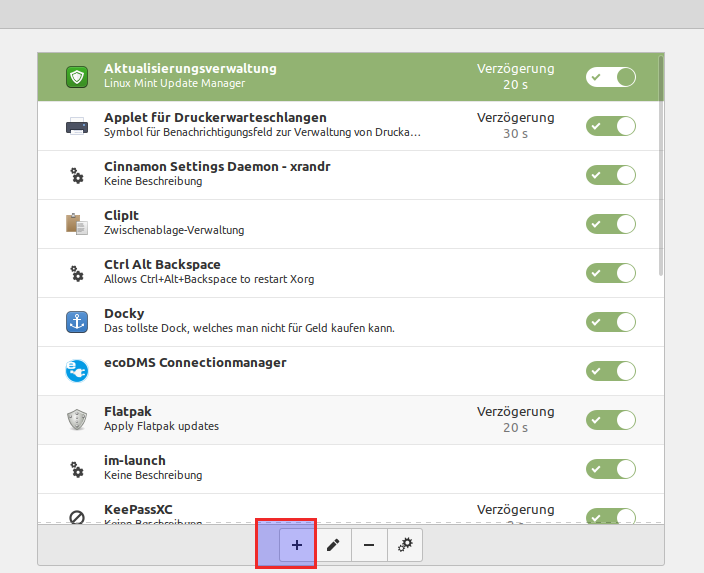Click the Flatpak shield icon
704x573 pixels.
pos(77,419)
